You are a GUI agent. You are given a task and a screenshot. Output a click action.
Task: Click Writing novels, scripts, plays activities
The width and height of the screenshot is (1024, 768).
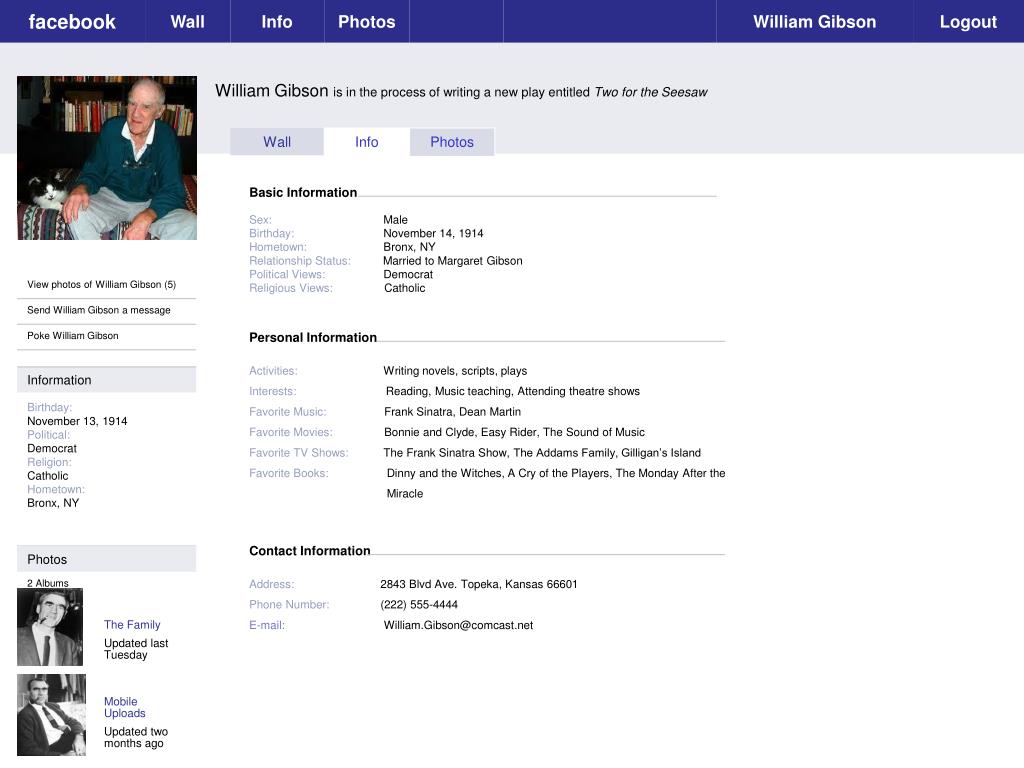[x=455, y=371]
